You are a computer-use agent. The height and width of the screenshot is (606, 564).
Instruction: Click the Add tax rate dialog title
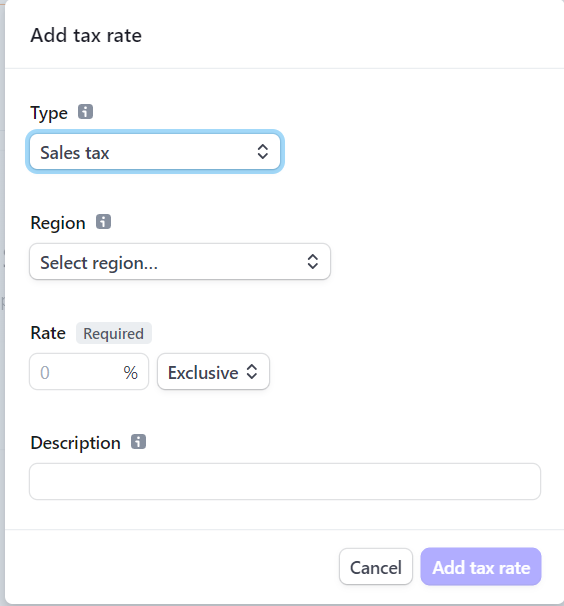pyautogui.click(x=86, y=36)
